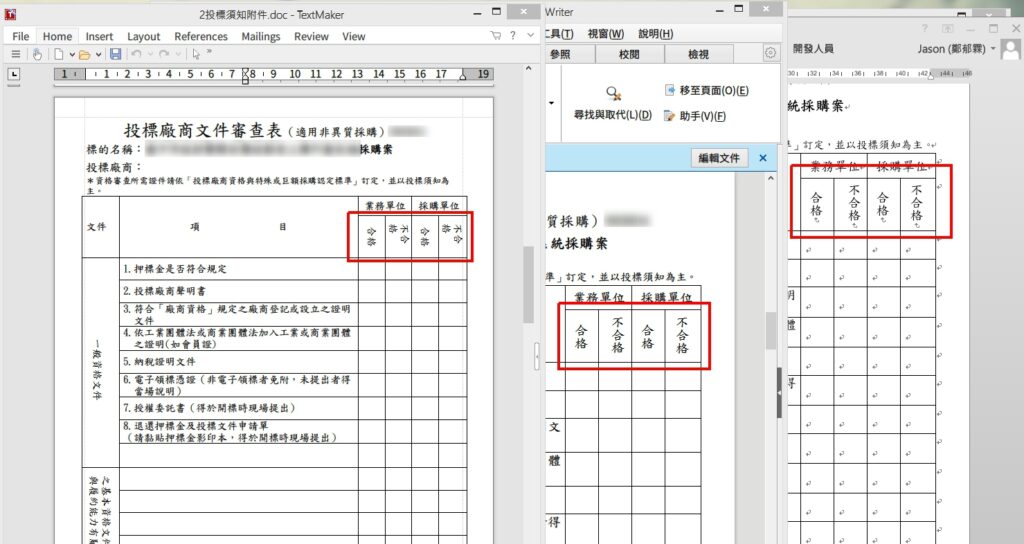This screenshot has width=1024, height=544.
Task: Click the Undo arrow in TextMaker
Action: pos(136,54)
